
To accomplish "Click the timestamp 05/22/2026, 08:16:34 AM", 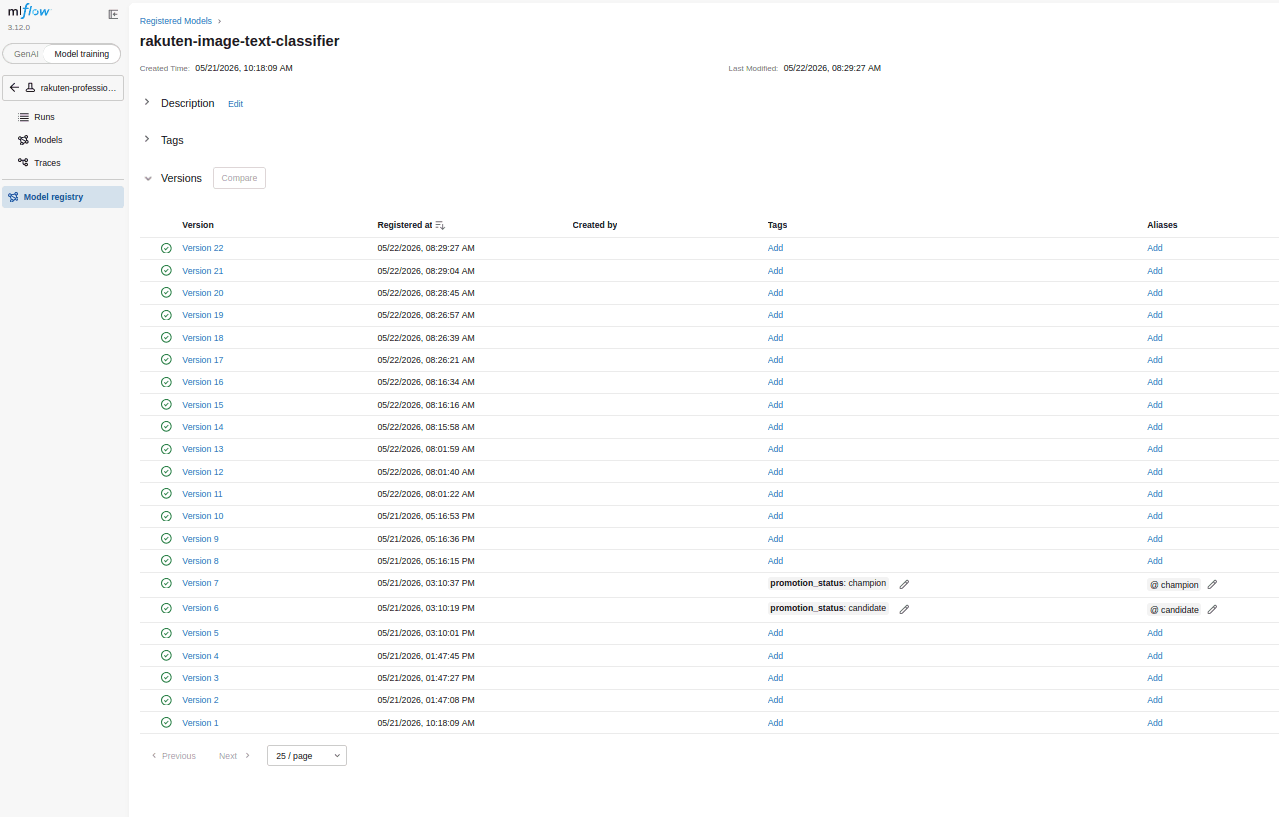I will [426, 382].
